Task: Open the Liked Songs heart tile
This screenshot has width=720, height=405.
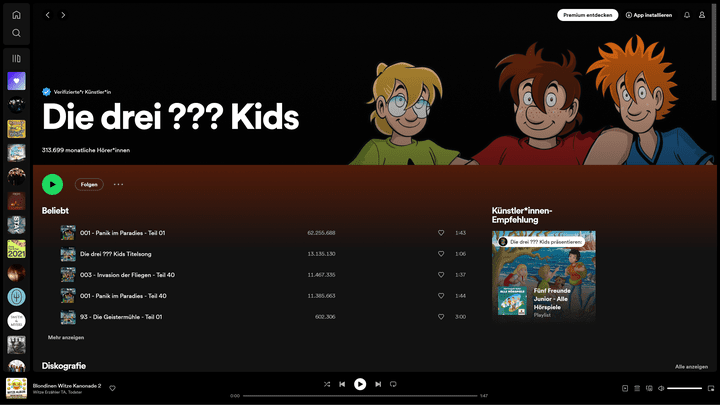Action: pos(16,80)
